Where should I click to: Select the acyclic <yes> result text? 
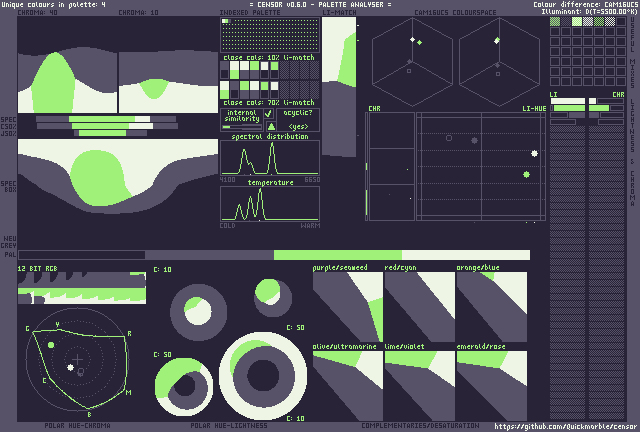tap(298, 127)
